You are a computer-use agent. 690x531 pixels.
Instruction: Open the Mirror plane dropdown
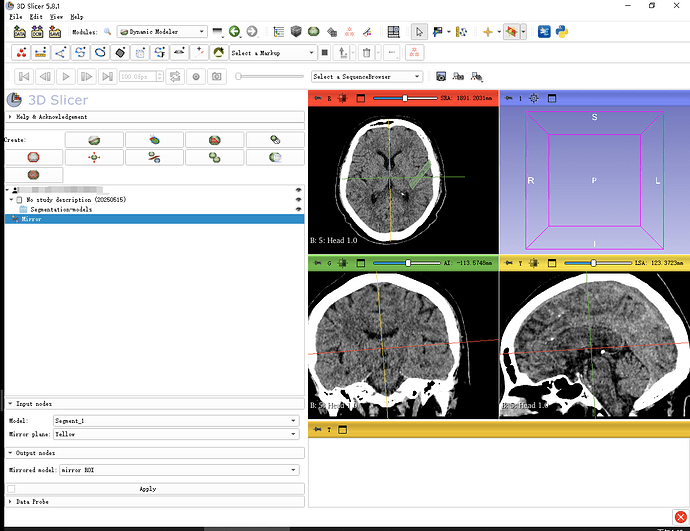coord(176,434)
